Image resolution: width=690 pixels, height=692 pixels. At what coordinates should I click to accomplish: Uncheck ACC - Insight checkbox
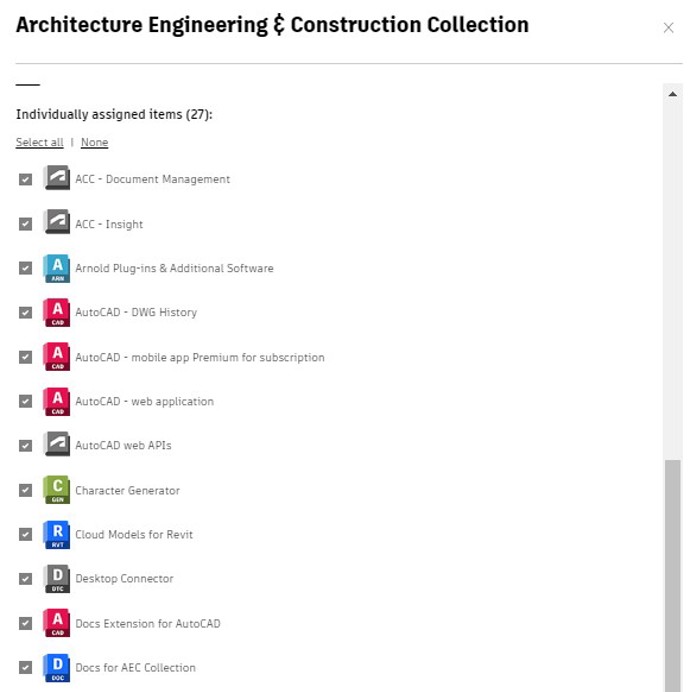pyautogui.click(x=26, y=224)
